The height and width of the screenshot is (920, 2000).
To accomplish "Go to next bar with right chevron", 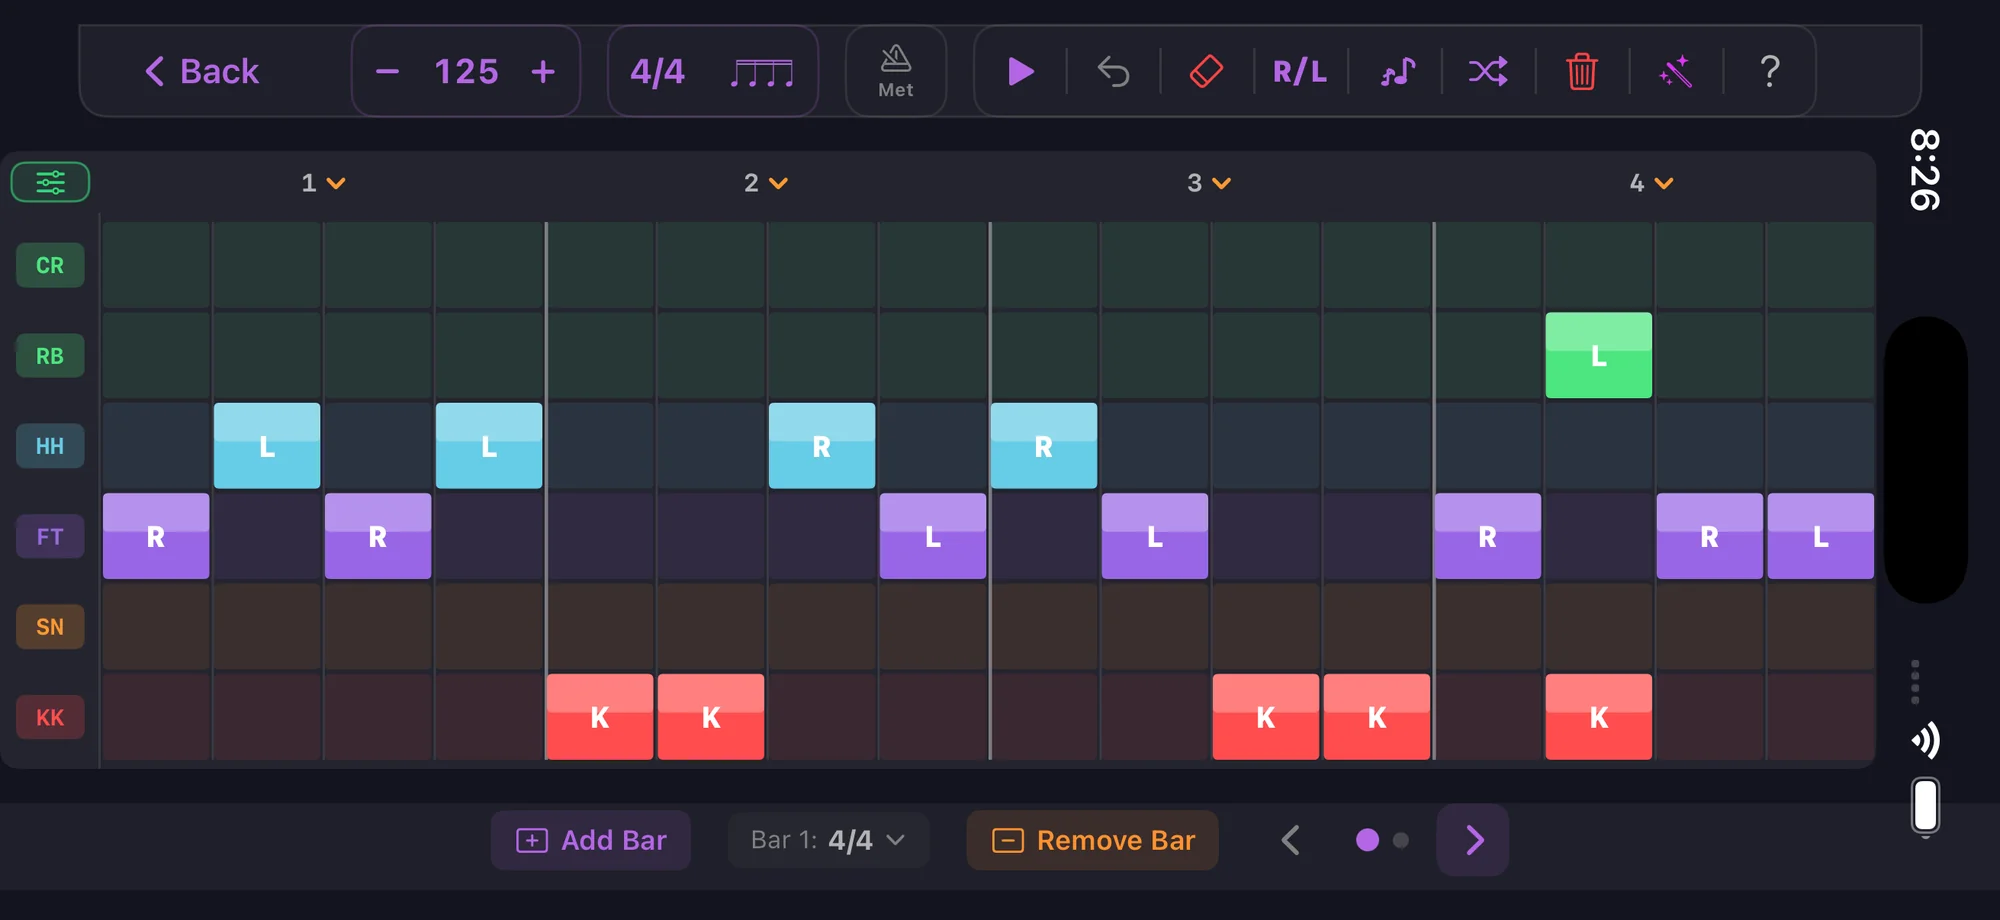I will coord(1473,840).
